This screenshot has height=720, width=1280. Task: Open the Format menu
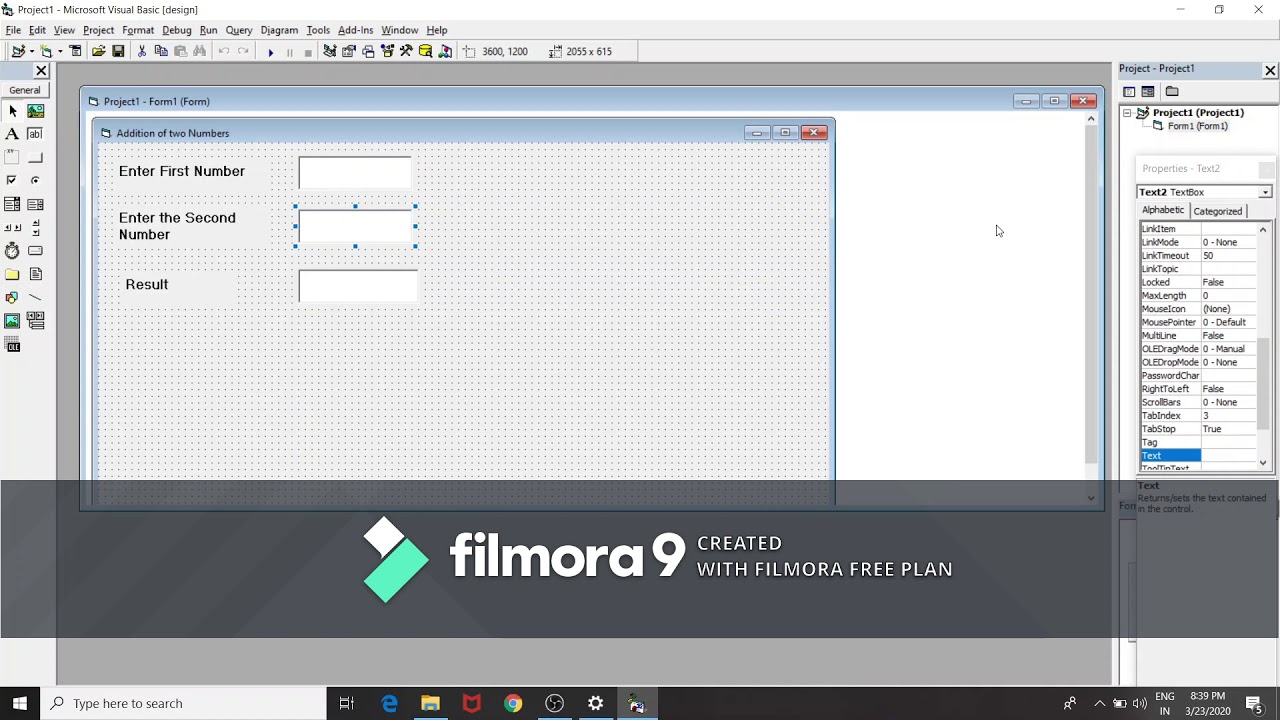138,30
